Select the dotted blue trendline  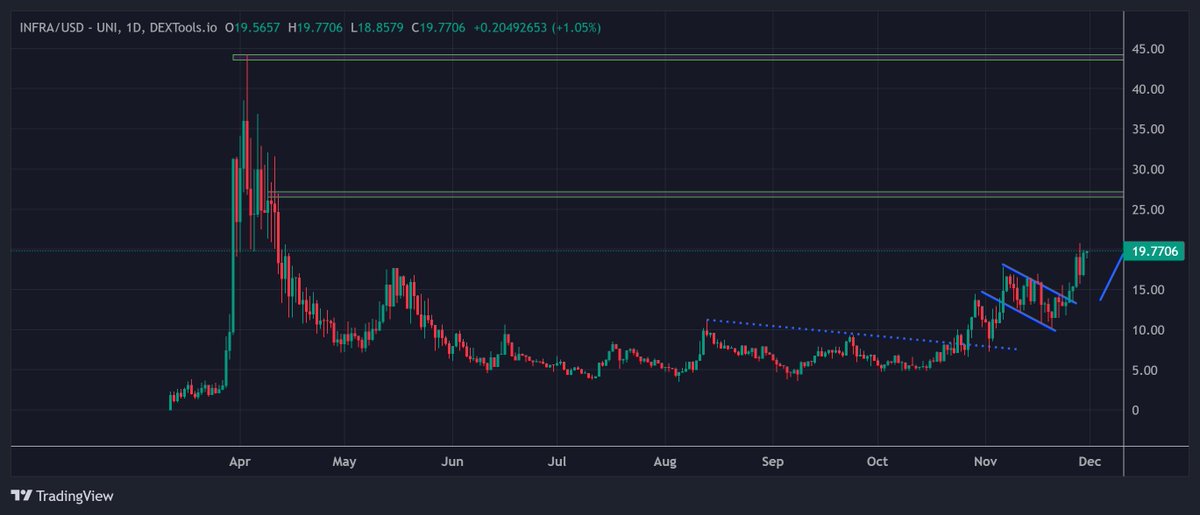862,335
